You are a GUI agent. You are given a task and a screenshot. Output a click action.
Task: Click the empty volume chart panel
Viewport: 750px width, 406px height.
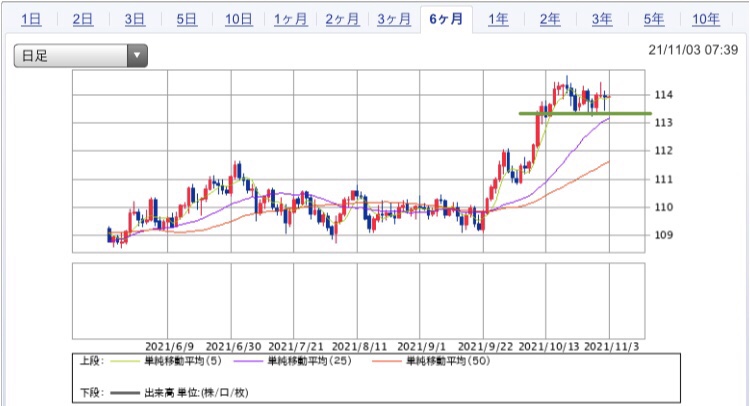(x=358, y=301)
